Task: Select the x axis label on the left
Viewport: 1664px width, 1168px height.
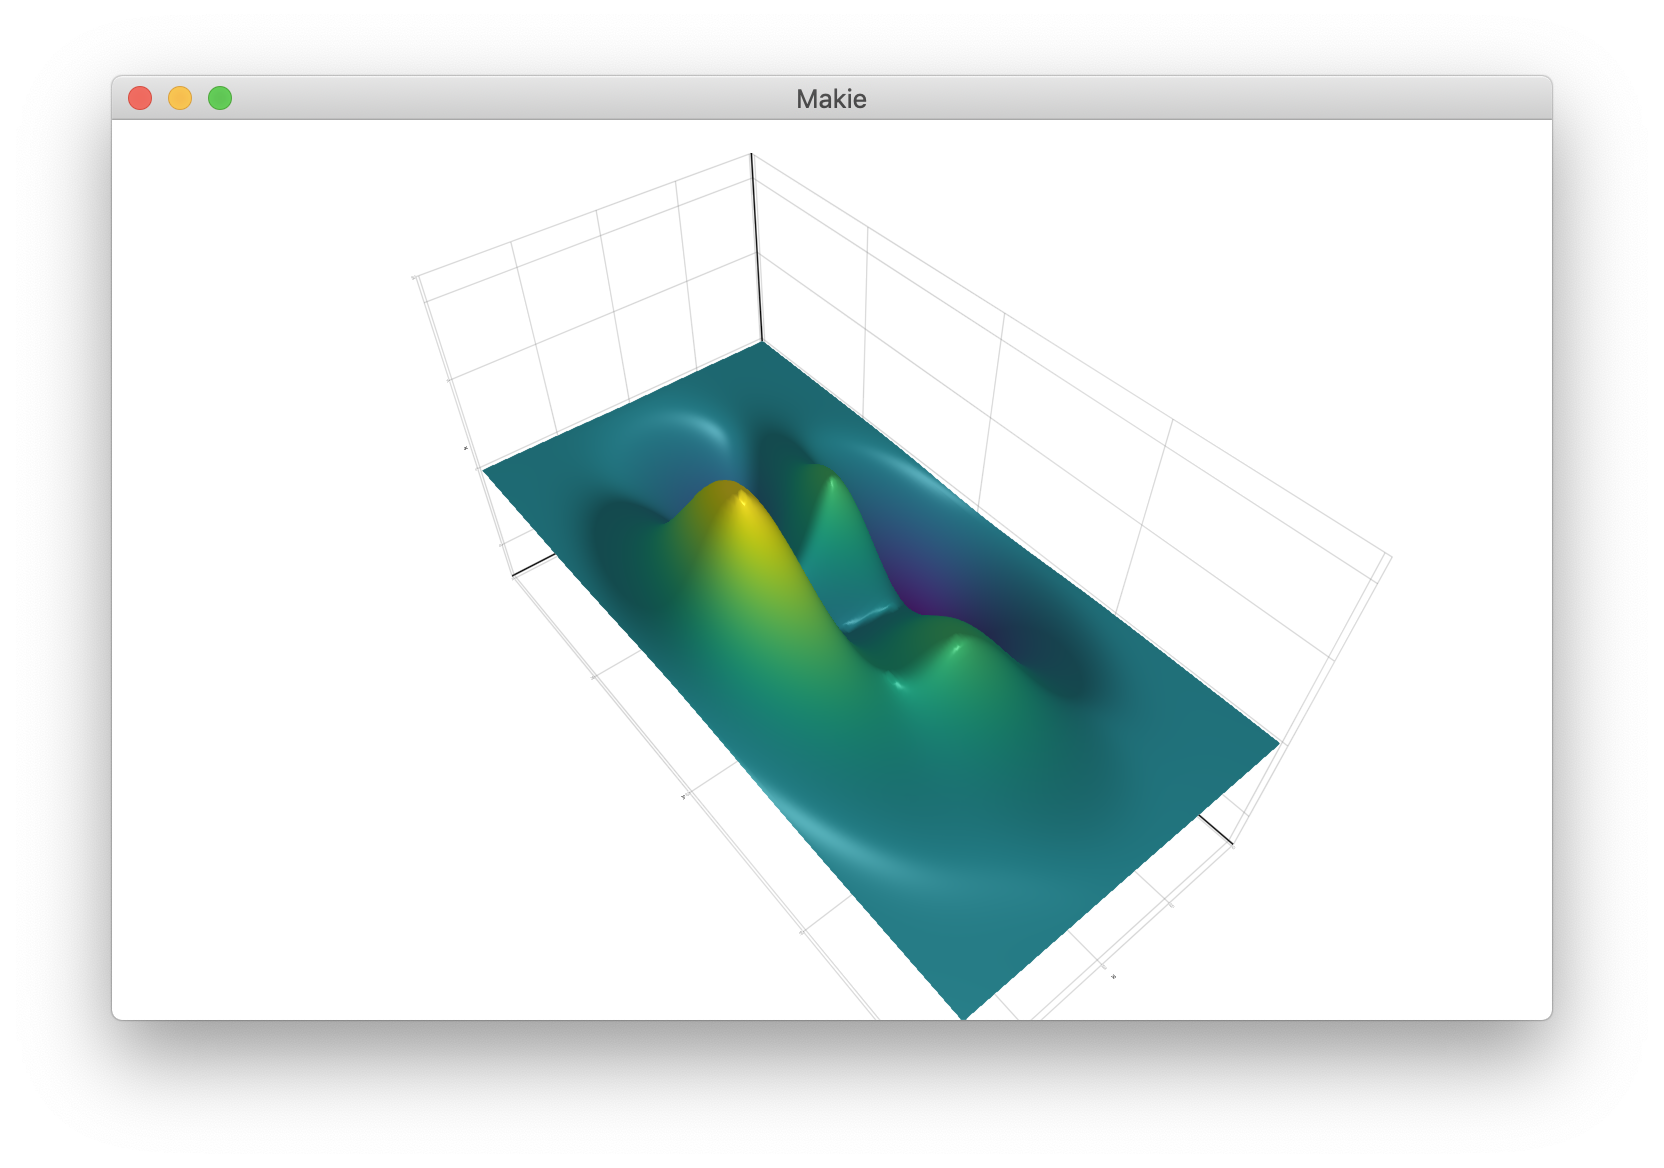Action: coord(466,450)
